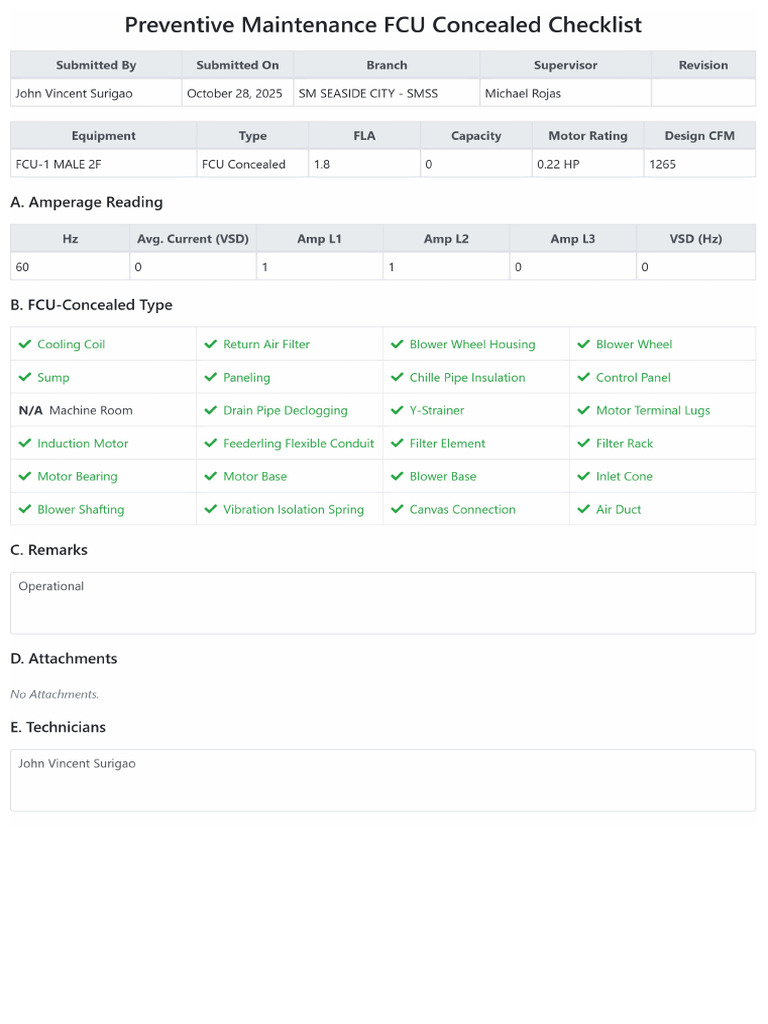Click the E. Technicians section heading
Screen dimensions: 768x1024
(58, 728)
